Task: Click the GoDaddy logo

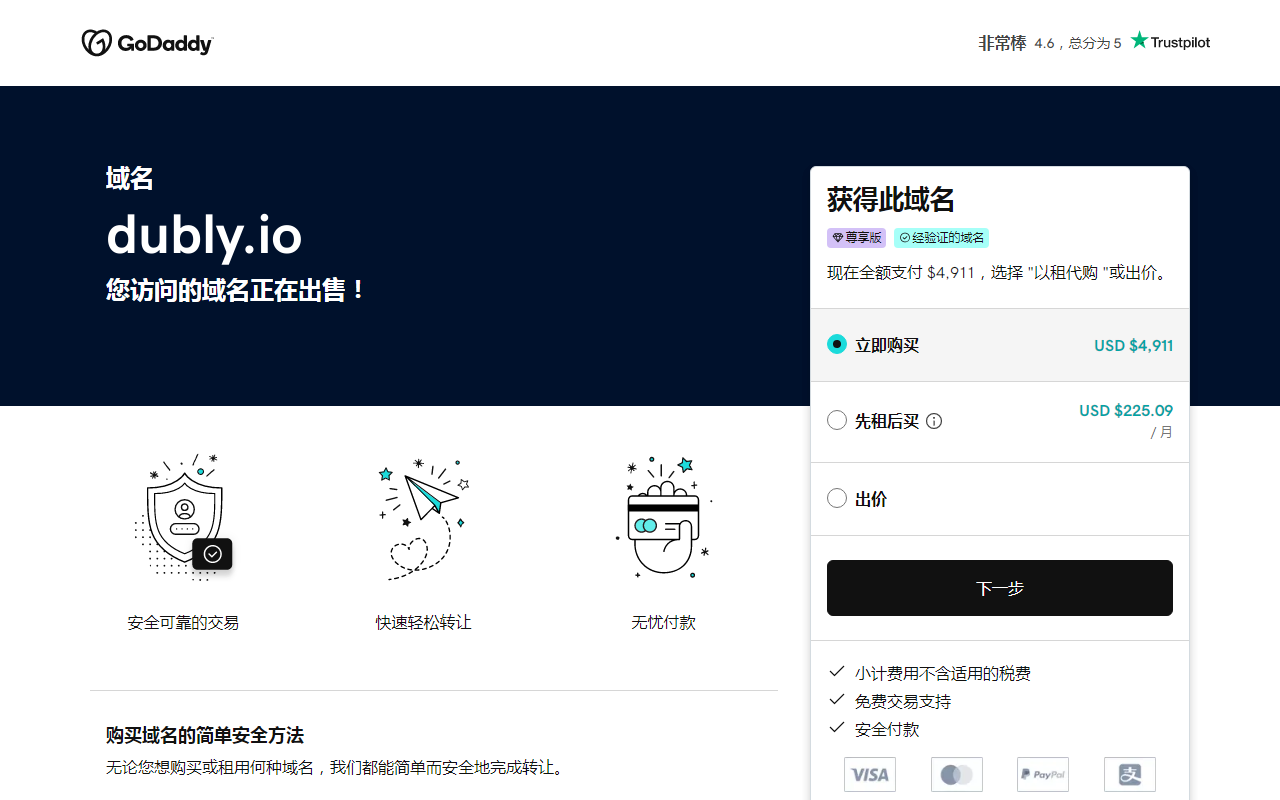Action: coord(147,42)
